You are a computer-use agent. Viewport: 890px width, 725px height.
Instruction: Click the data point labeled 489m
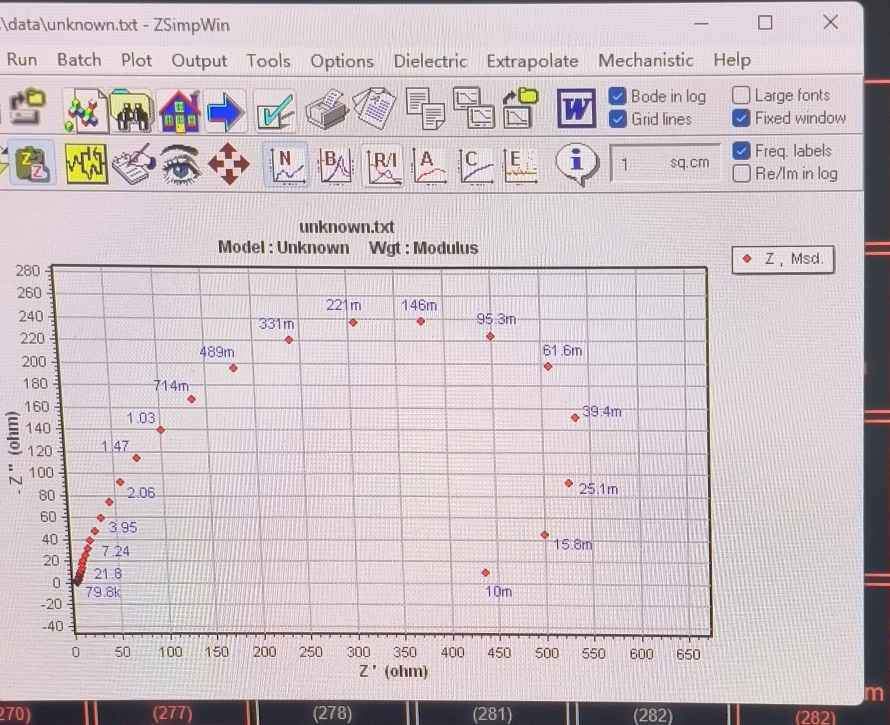pos(233,368)
